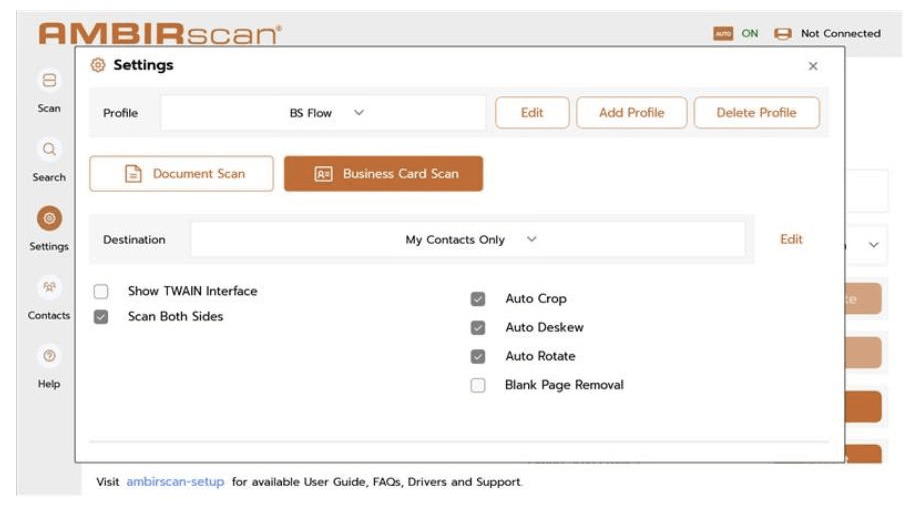Toggle the Auto Deskew checkbox
914x516 pixels.
coord(478,328)
